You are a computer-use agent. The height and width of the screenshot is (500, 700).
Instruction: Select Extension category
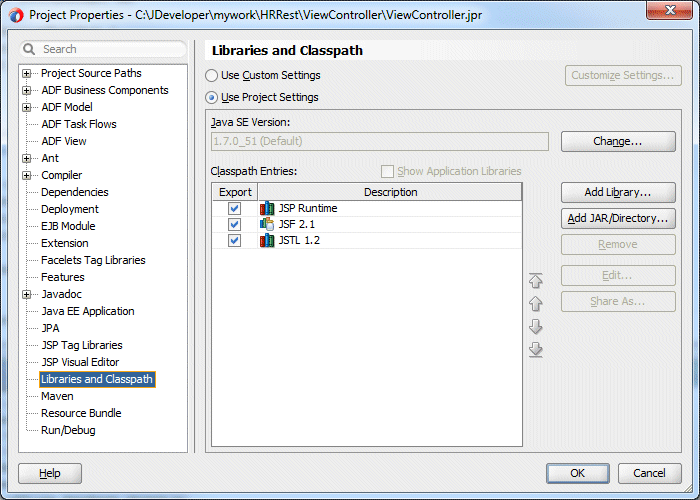click(x=65, y=243)
